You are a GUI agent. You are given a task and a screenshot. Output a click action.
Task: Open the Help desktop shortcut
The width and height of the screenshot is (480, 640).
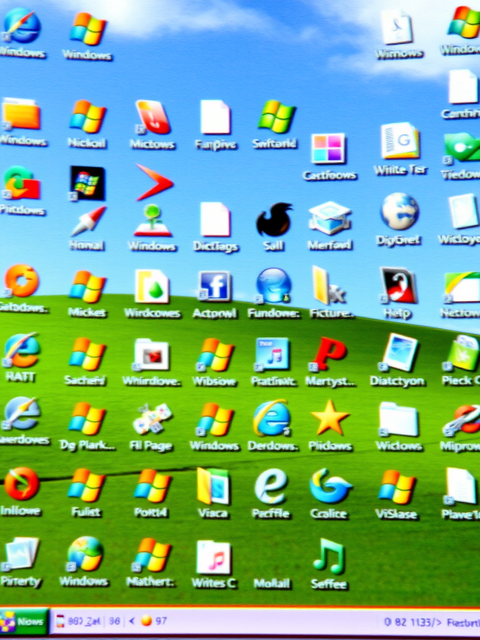pyautogui.click(x=398, y=285)
